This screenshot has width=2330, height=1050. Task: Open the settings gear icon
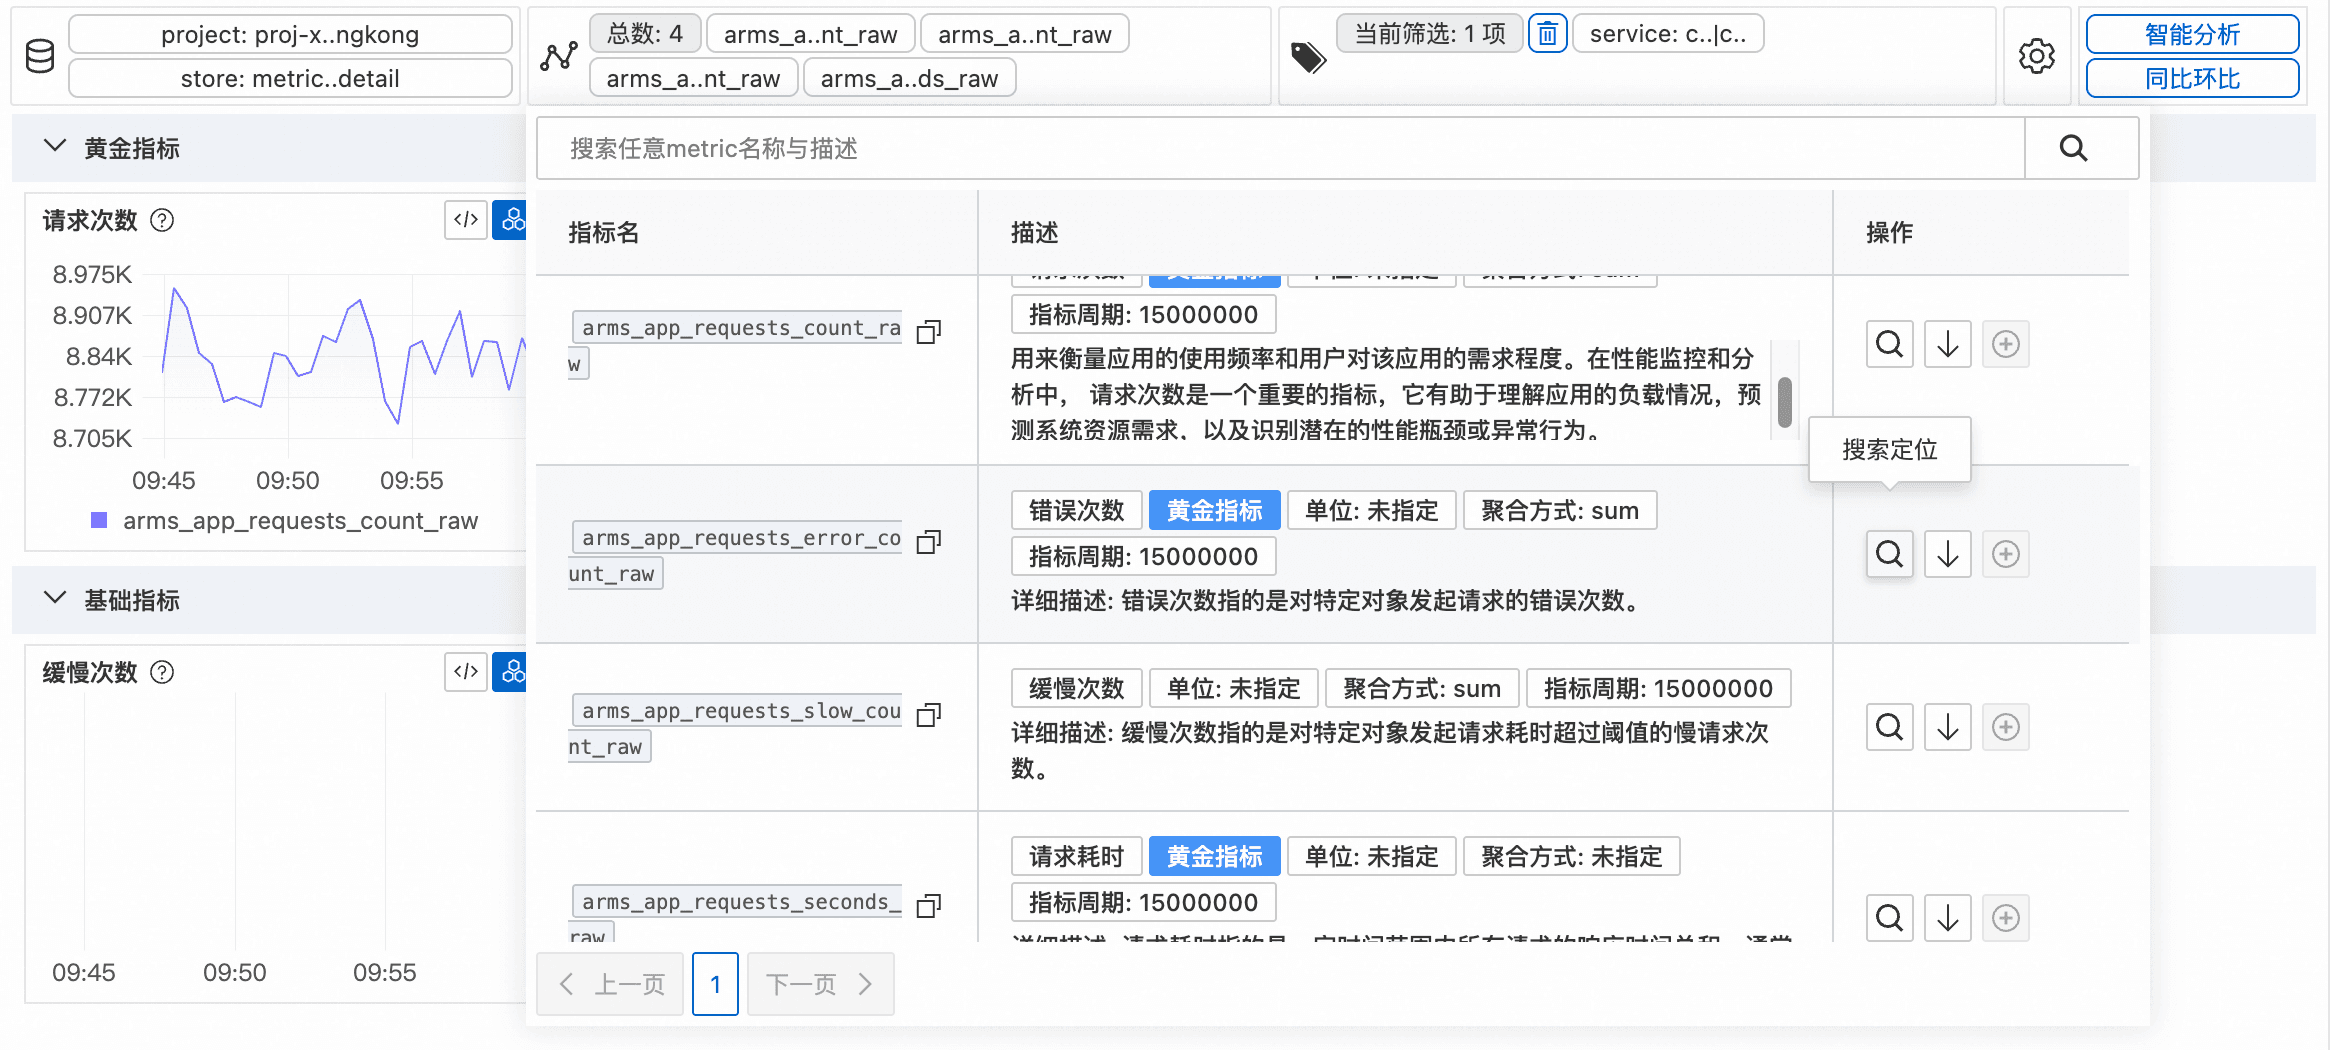[2036, 56]
